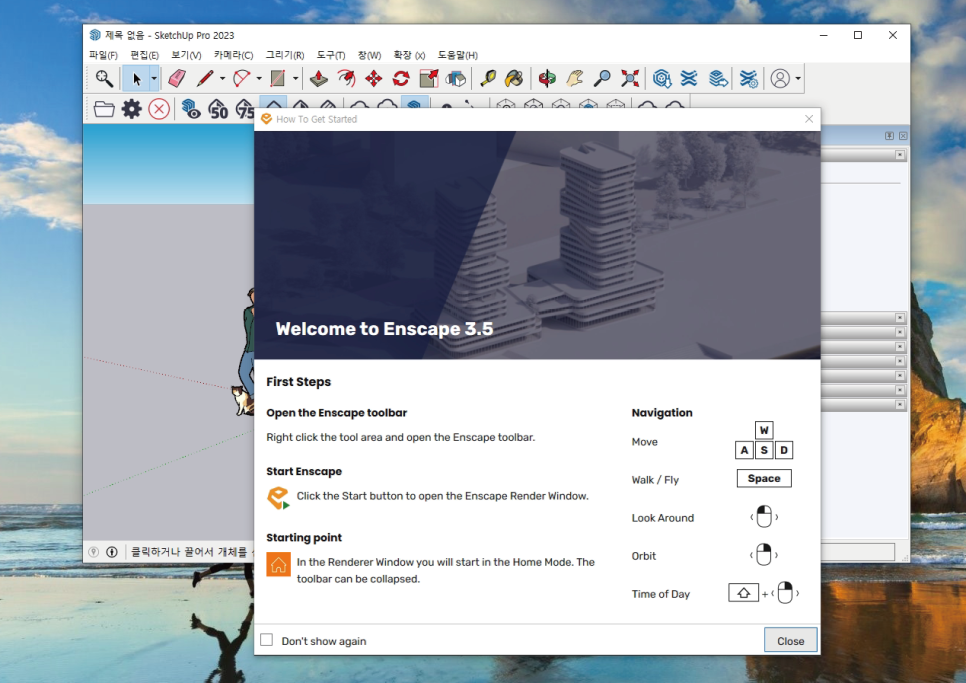The height and width of the screenshot is (683, 966).
Task: Click the pin icon on the tray panel
Action: click(x=889, y=135)
